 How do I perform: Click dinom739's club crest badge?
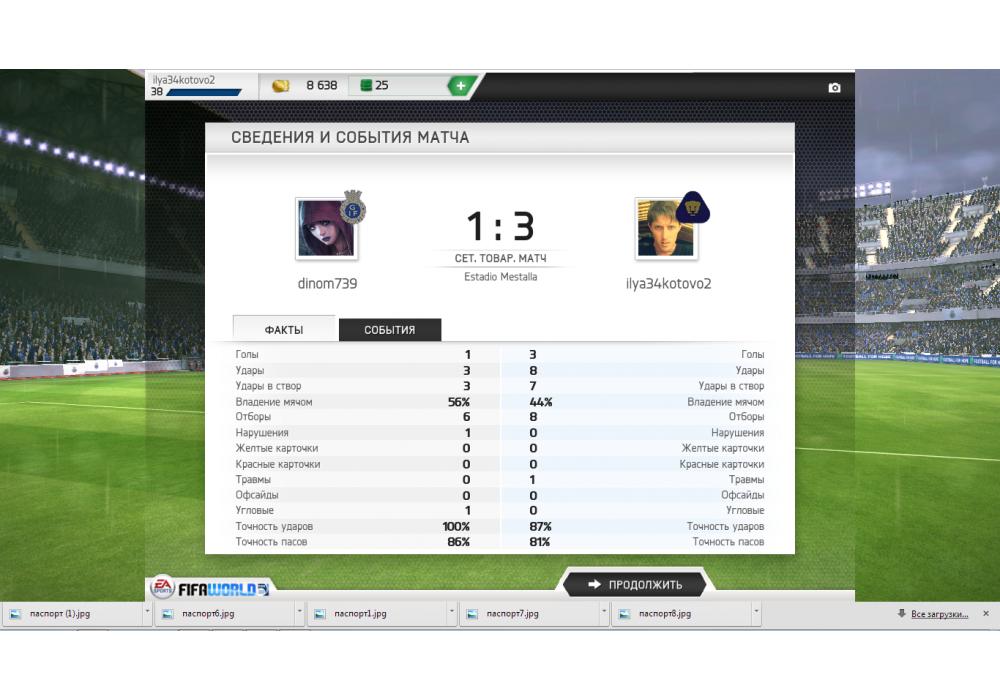pyautogui.click(x=353, y=207)
